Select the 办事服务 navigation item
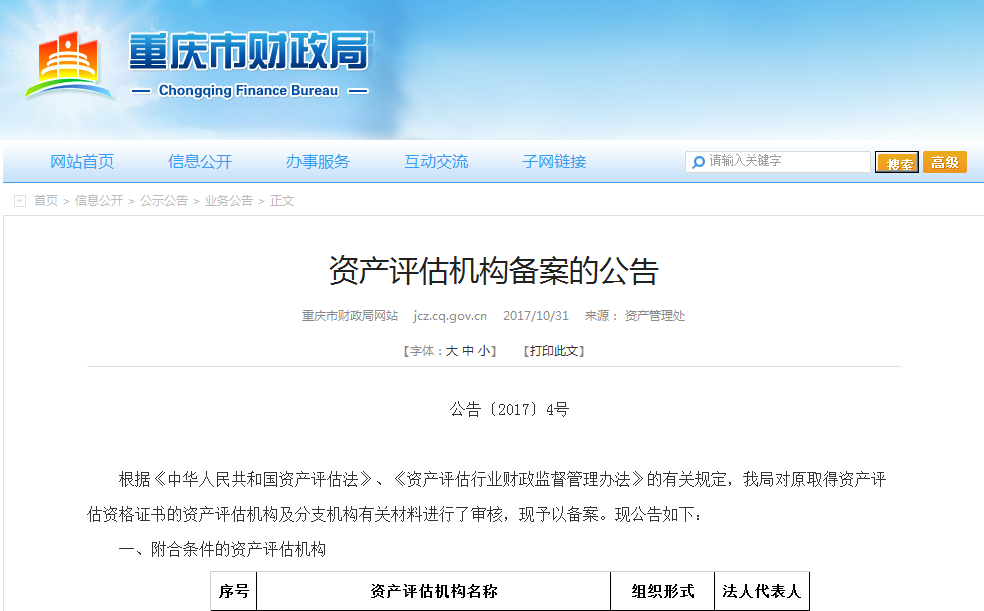The image size is (984, 611). tap(318, 162)
